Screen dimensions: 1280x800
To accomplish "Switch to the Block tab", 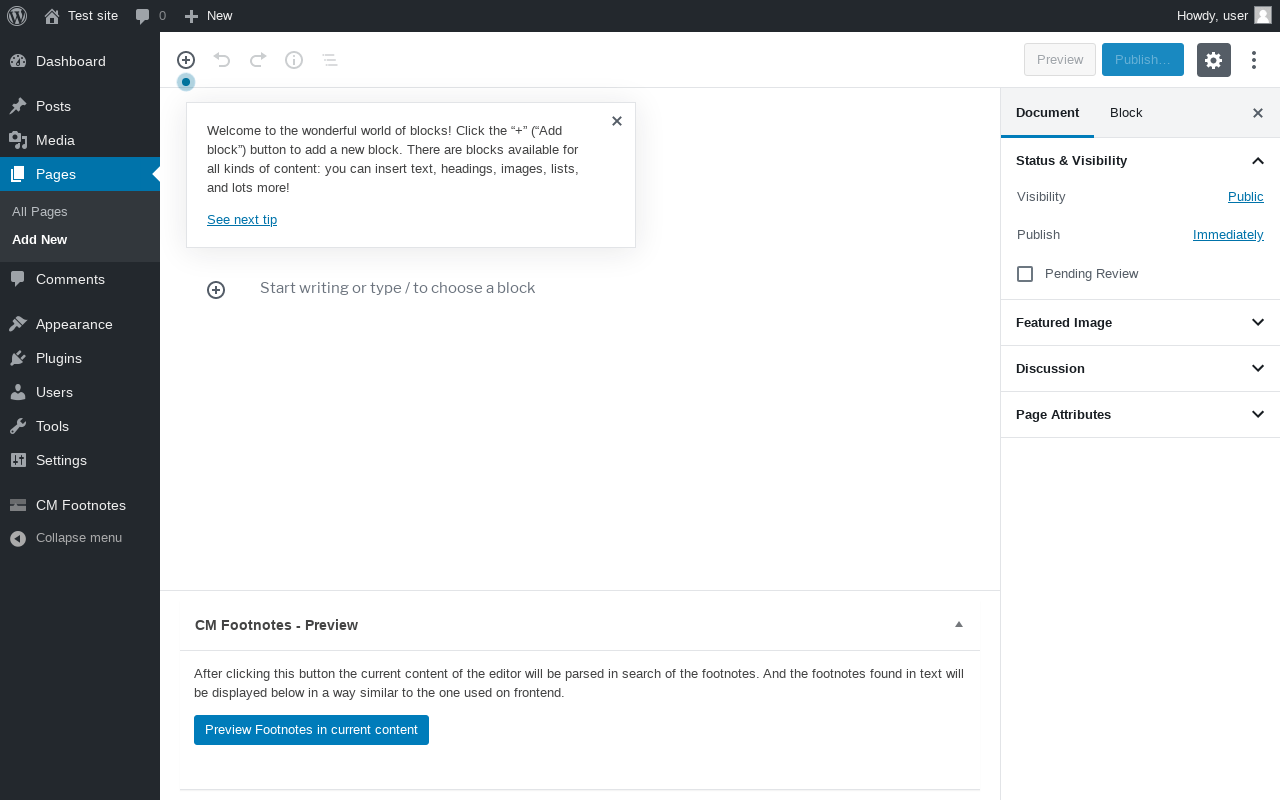I will pos(1126,113).
